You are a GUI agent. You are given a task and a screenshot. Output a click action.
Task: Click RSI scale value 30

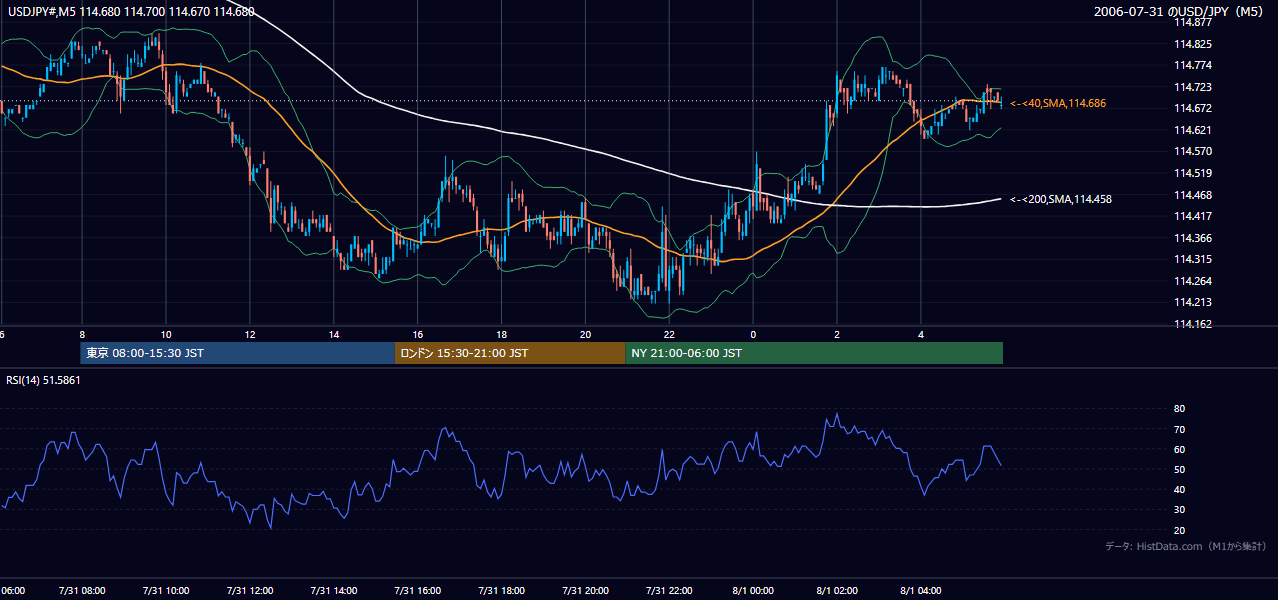1179,509
